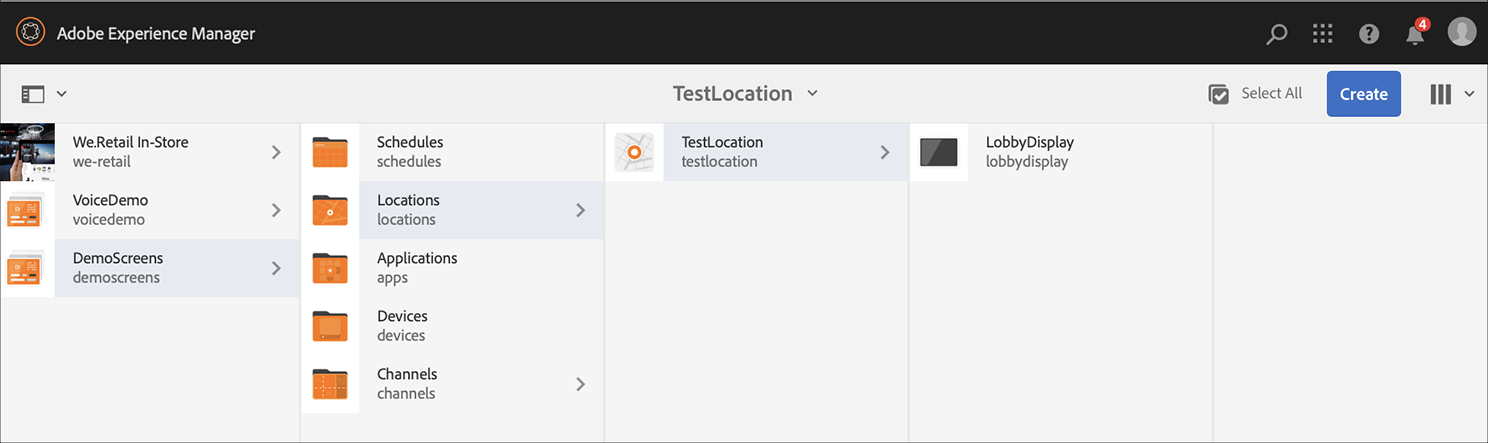Viewport: 1488px width, 443px height.
Task: Check the Select All checkbox
Action: (x=1219, y=94)
